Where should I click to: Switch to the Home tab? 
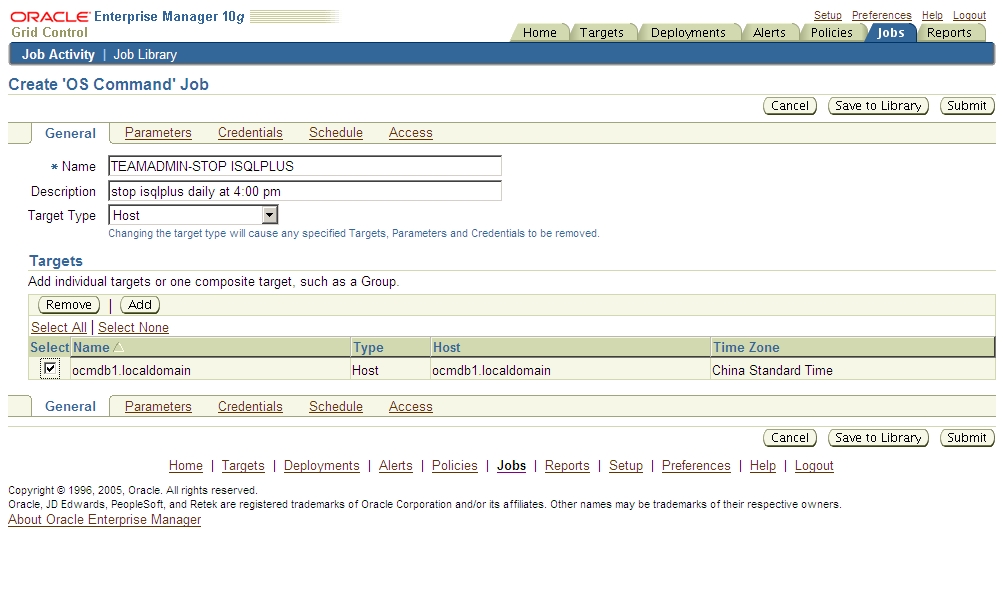(539, 33)
